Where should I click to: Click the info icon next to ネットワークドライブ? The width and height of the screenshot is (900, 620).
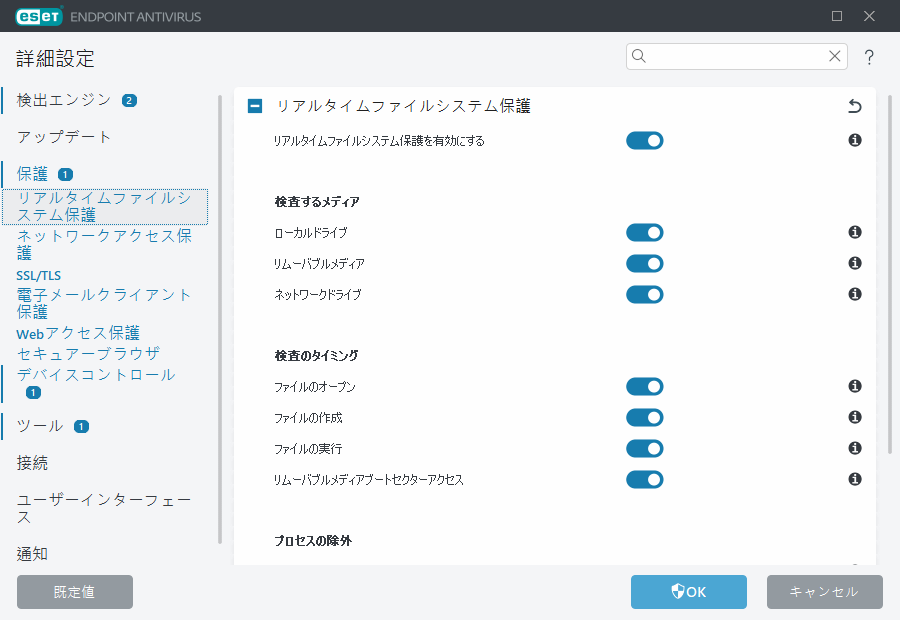pyautogui.click(x=855, y=294)
